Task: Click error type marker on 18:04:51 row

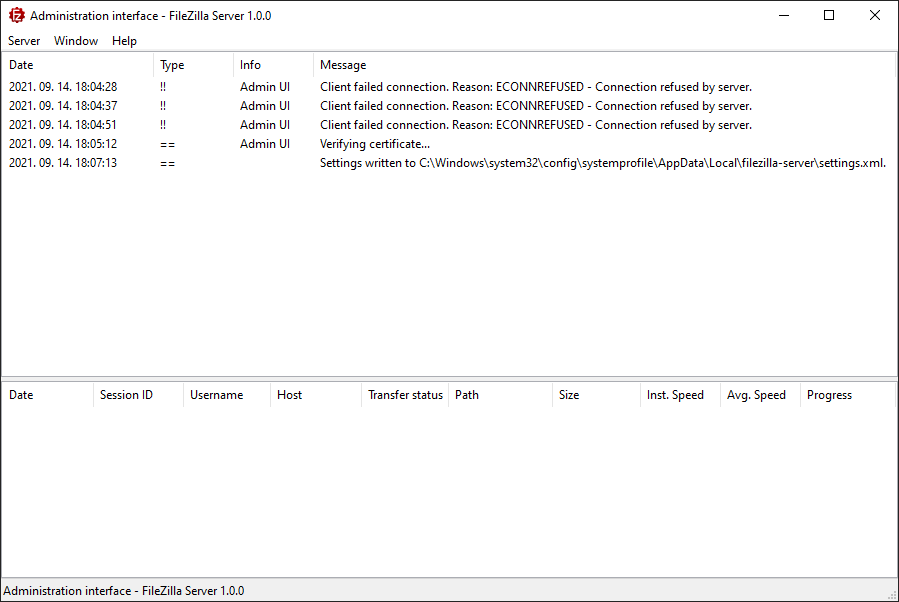Action: [x=163, y=124]
